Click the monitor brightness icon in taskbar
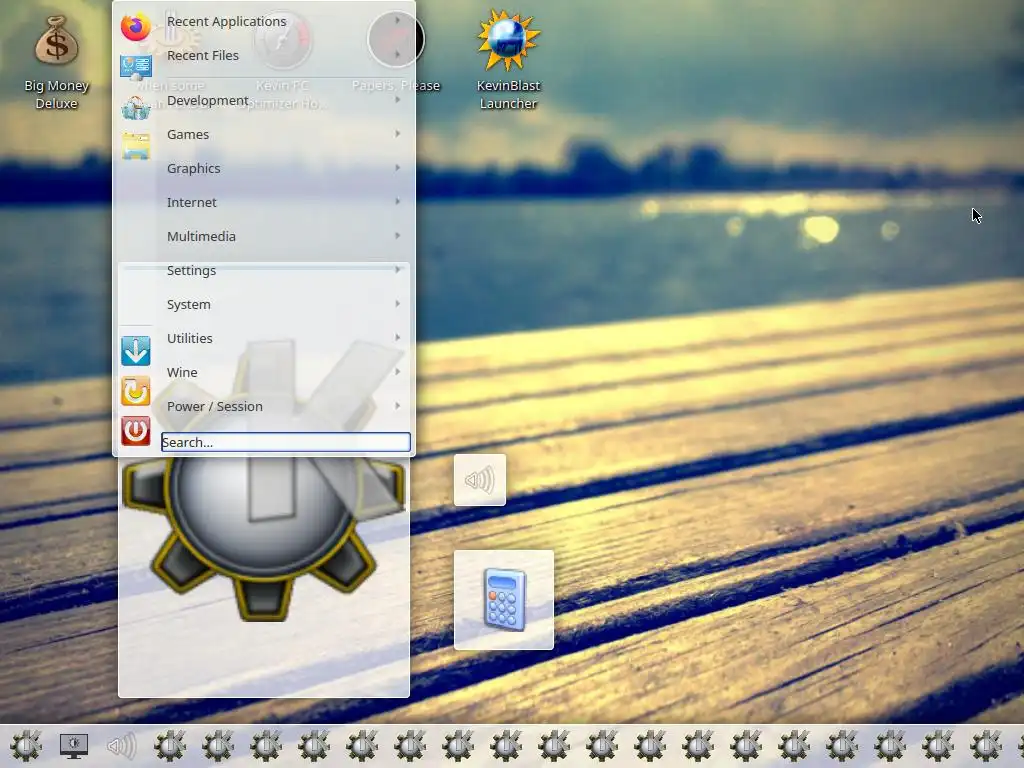Screen dimensions: 1024x768 (x=74, y=746)
